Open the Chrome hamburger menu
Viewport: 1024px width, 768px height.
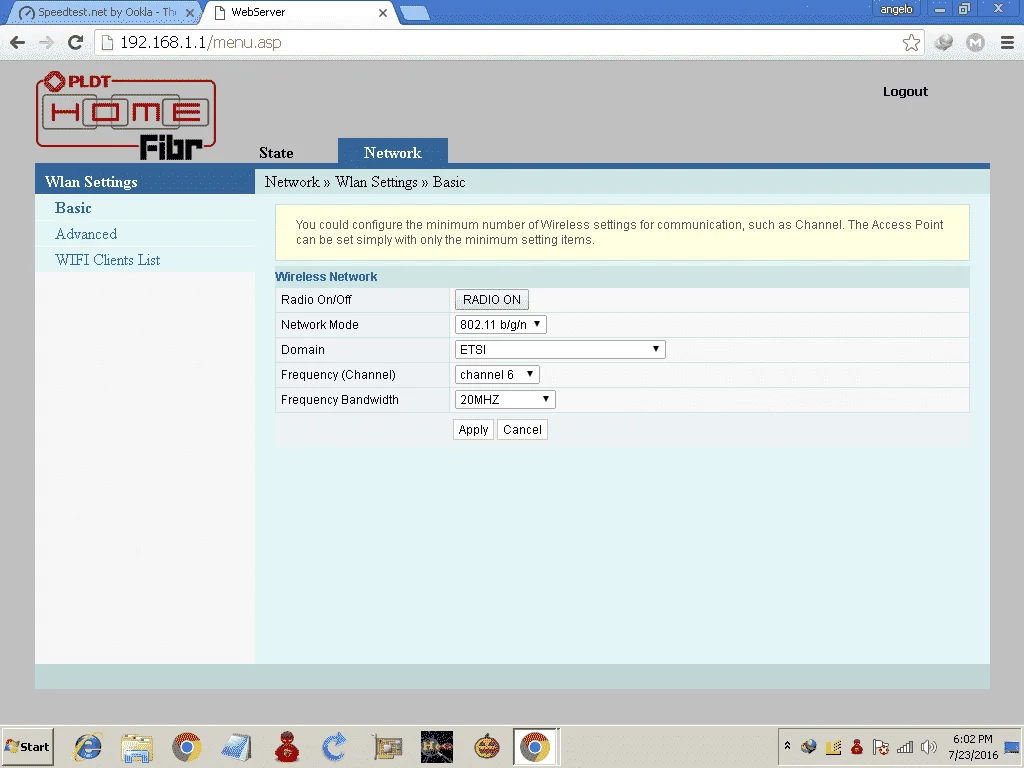1007,42
